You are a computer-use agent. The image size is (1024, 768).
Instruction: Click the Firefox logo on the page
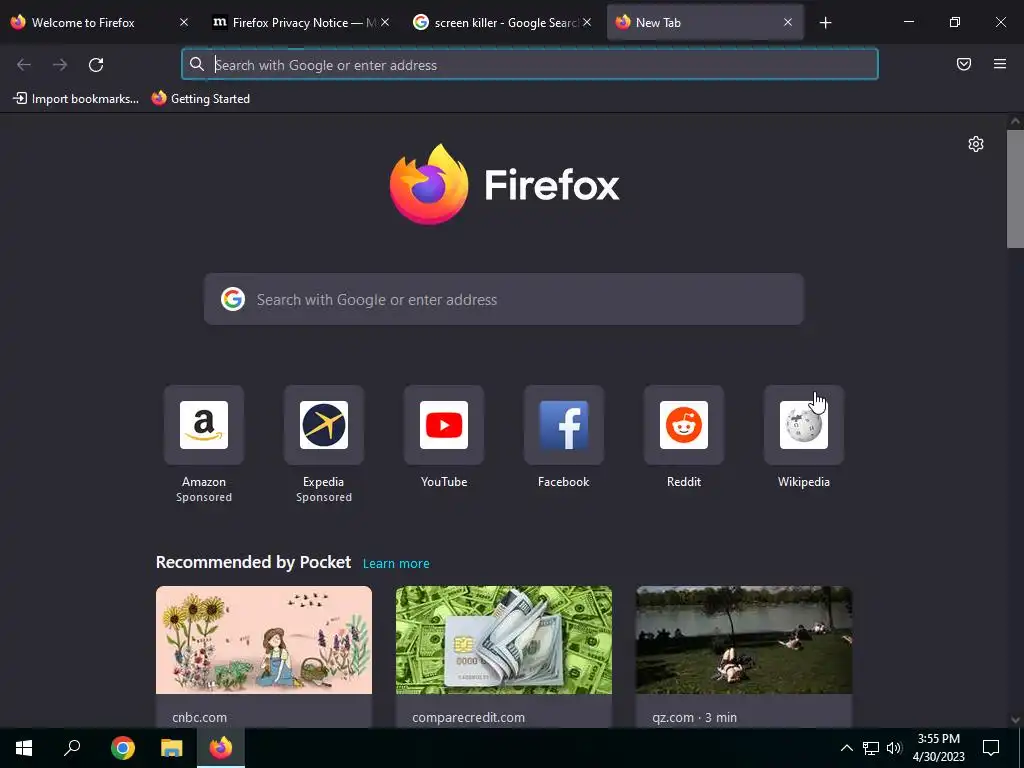pos(429,184)
